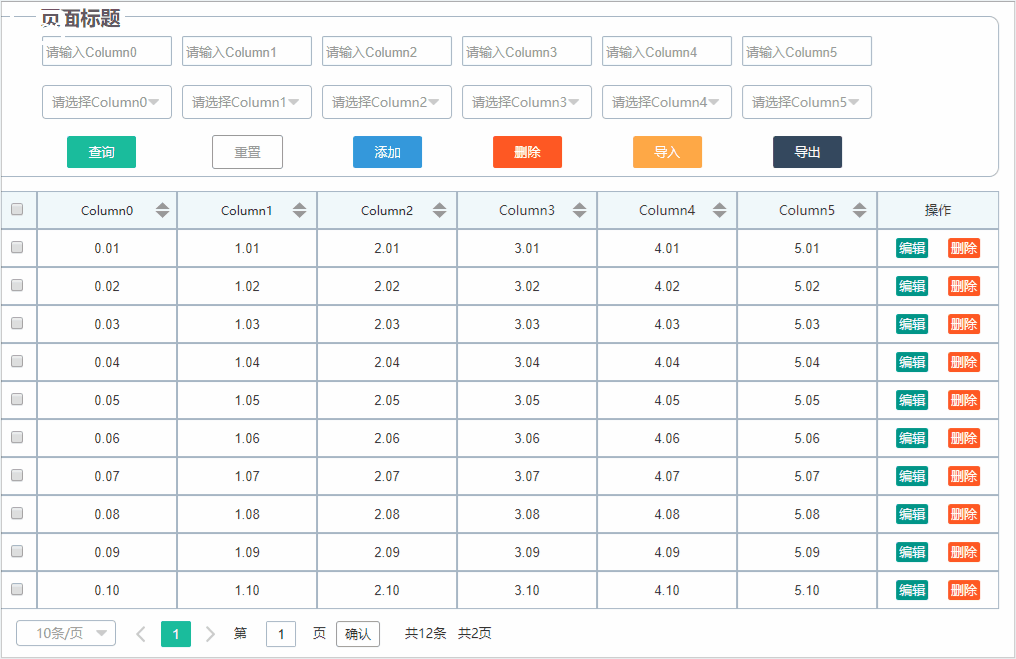This screenshot has width=1016, height=659.
Task: Edit the row with 0.10
Action: pos(912,590)
